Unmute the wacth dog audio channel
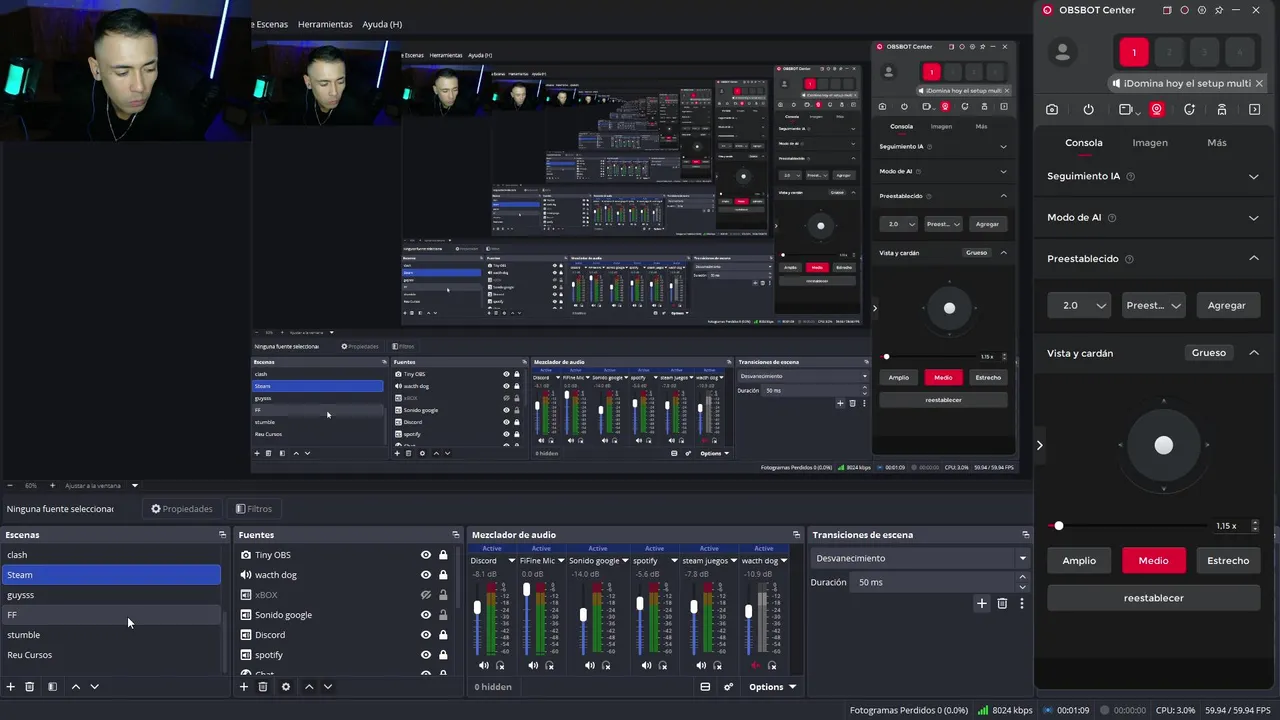The image size is (1280, 720). 755,665
